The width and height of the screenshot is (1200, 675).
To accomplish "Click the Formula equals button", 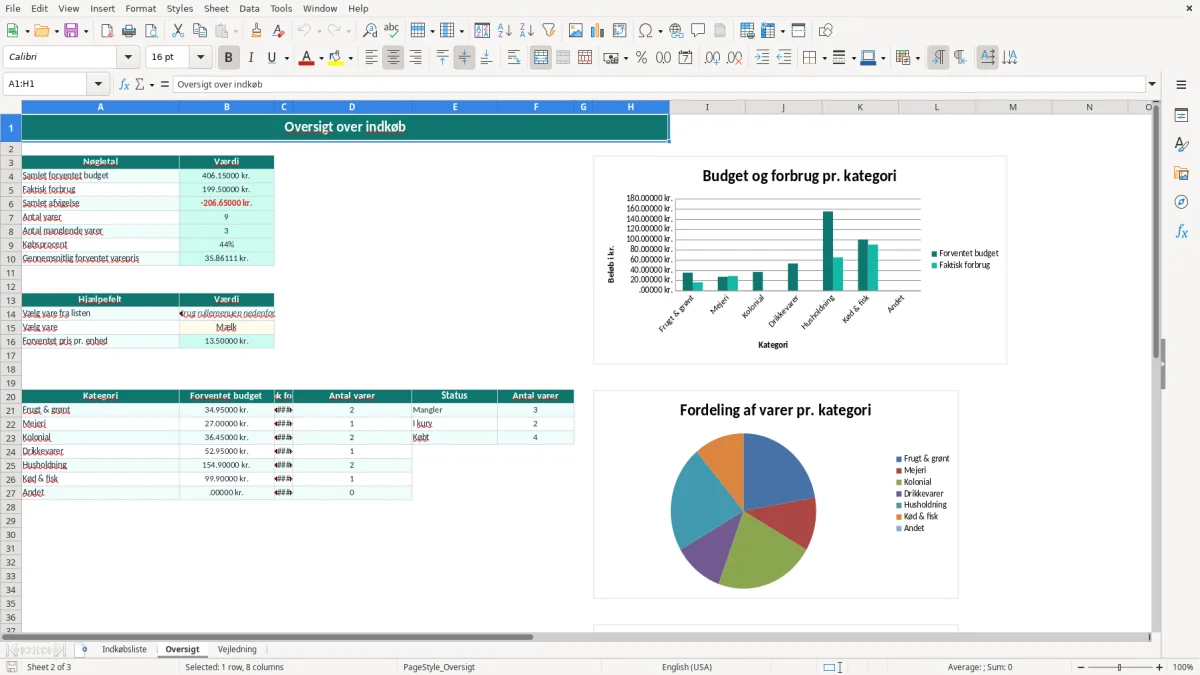I will pos(164,84).
